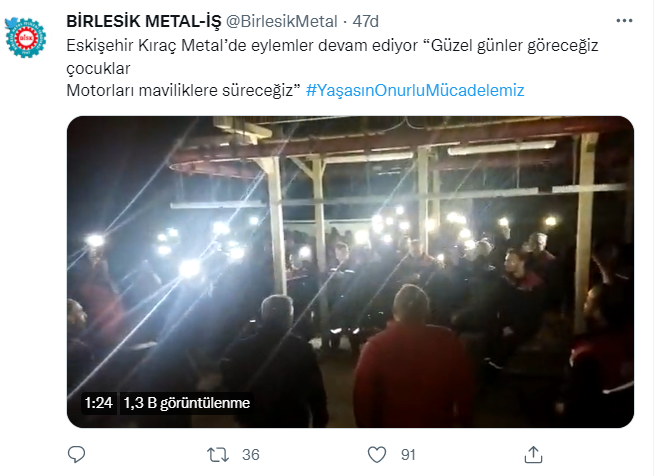View the 36 retweets count
This screenshot has width=671, height=476.
pyautogui.click(x=251, y=455)
